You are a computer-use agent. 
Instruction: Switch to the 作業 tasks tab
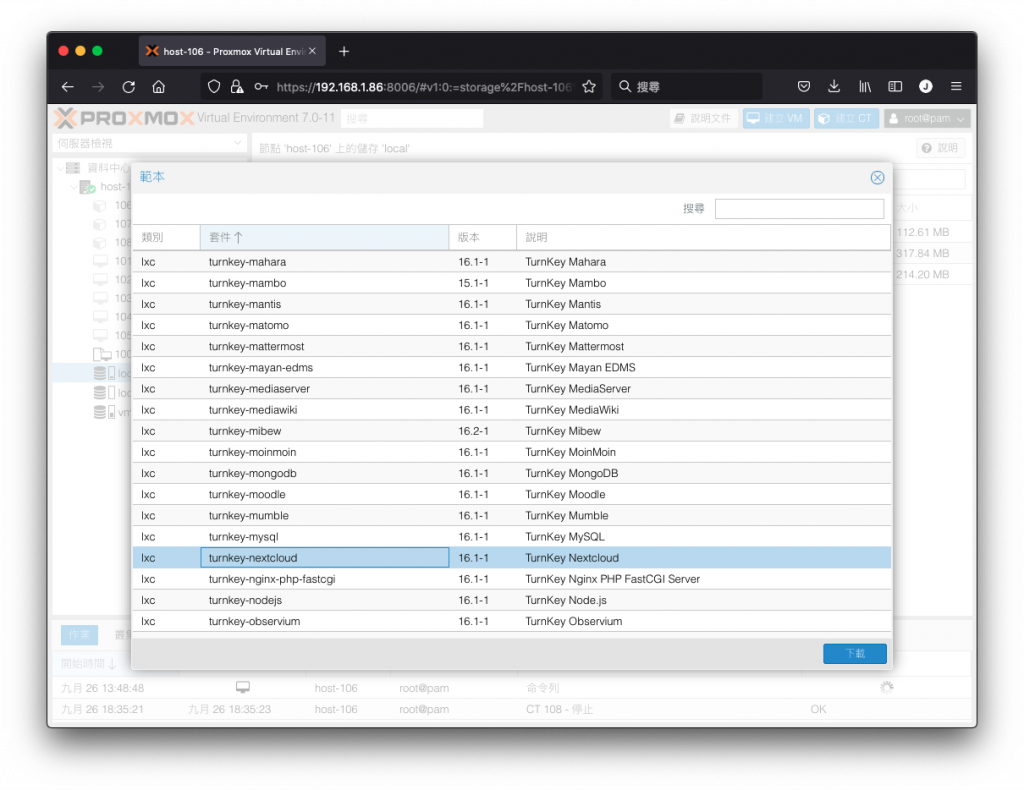[x=79, y=635]
